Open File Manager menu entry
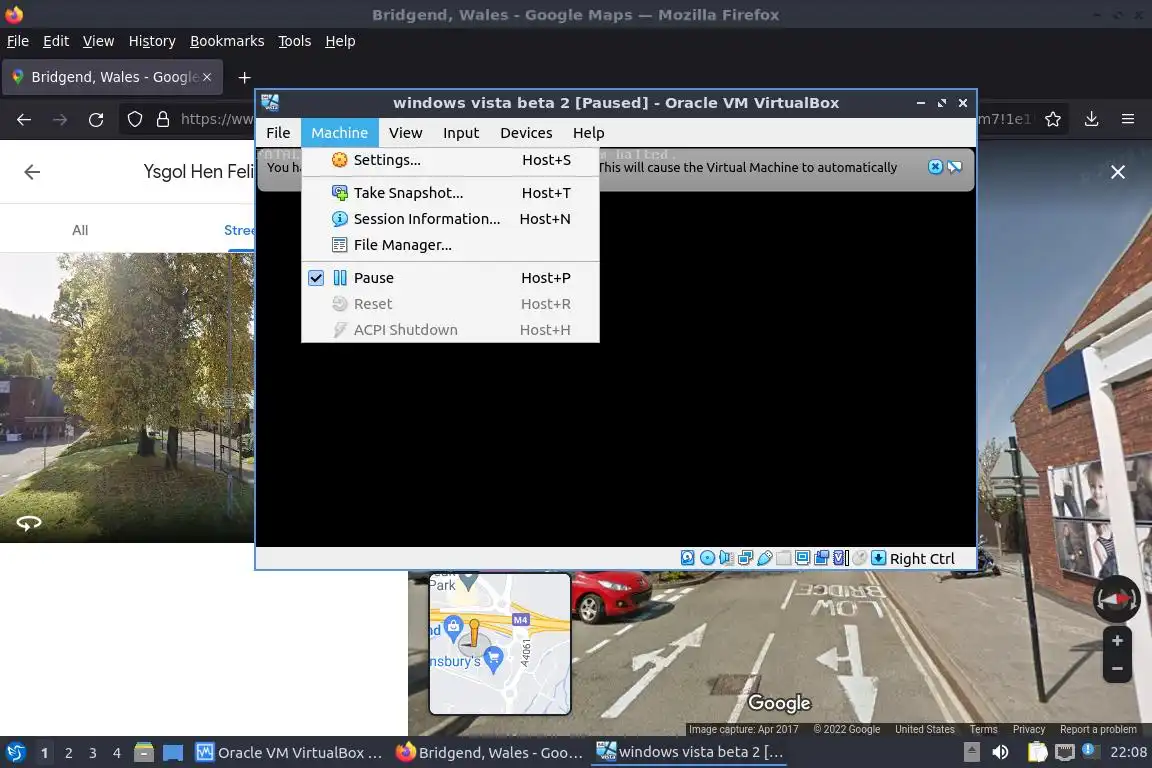 [450, 245]
